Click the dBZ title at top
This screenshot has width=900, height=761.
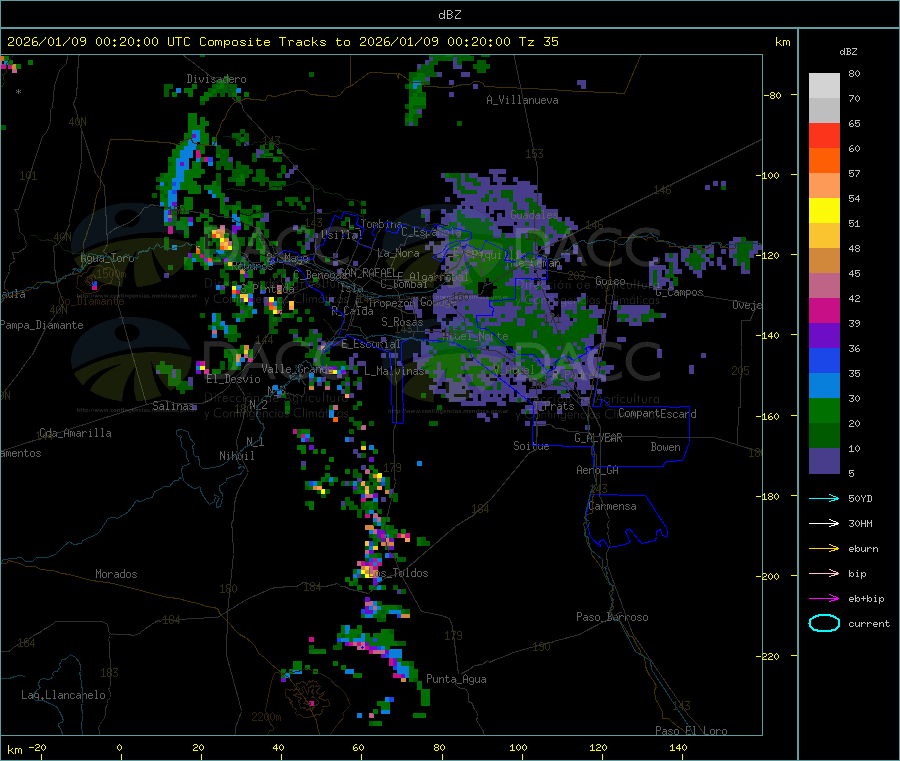[449, 15]
